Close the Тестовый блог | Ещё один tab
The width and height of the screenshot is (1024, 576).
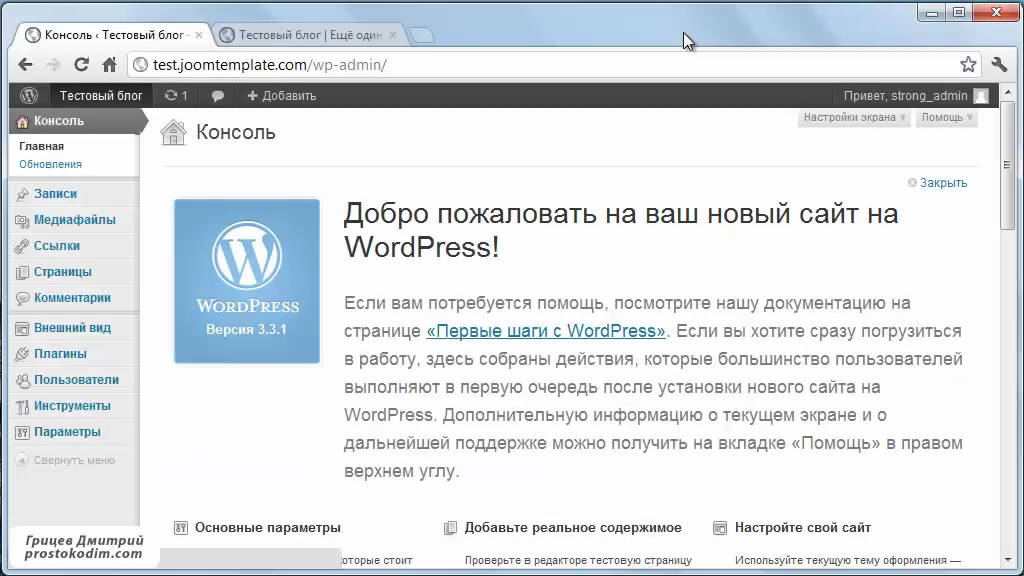[x=392, y=35]
